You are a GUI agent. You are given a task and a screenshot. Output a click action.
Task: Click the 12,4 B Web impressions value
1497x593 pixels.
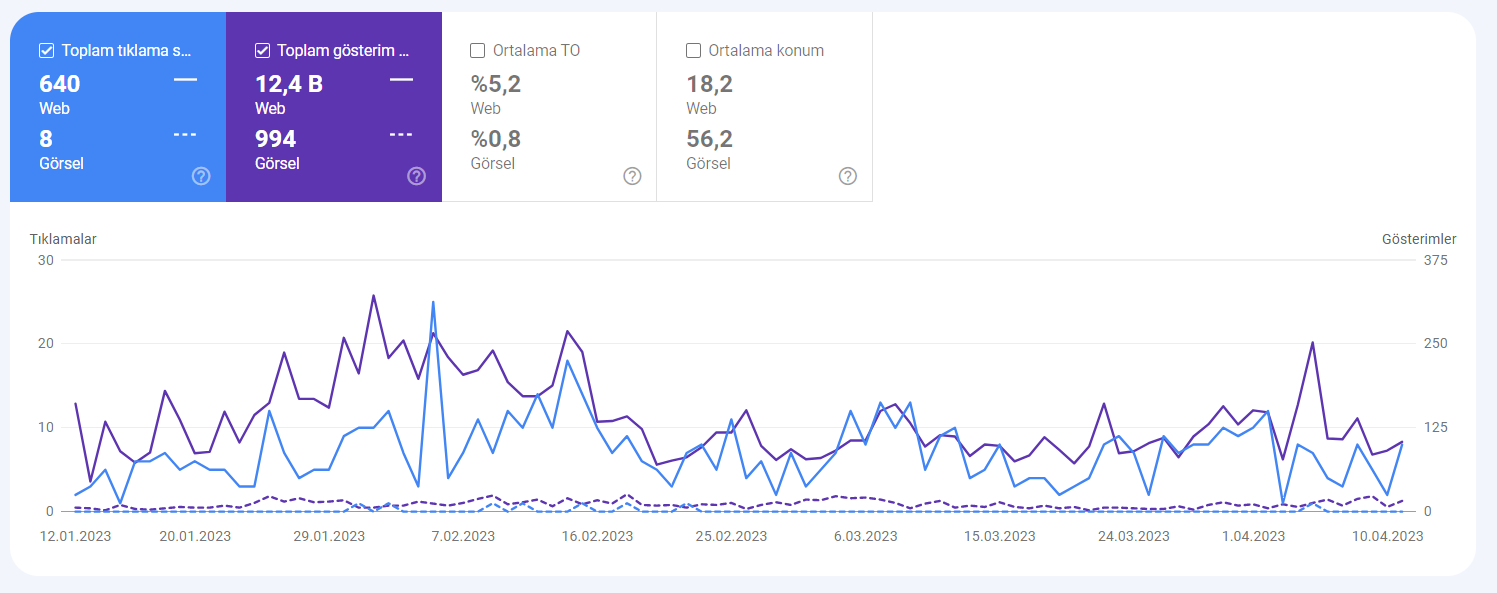coord(289,84)
